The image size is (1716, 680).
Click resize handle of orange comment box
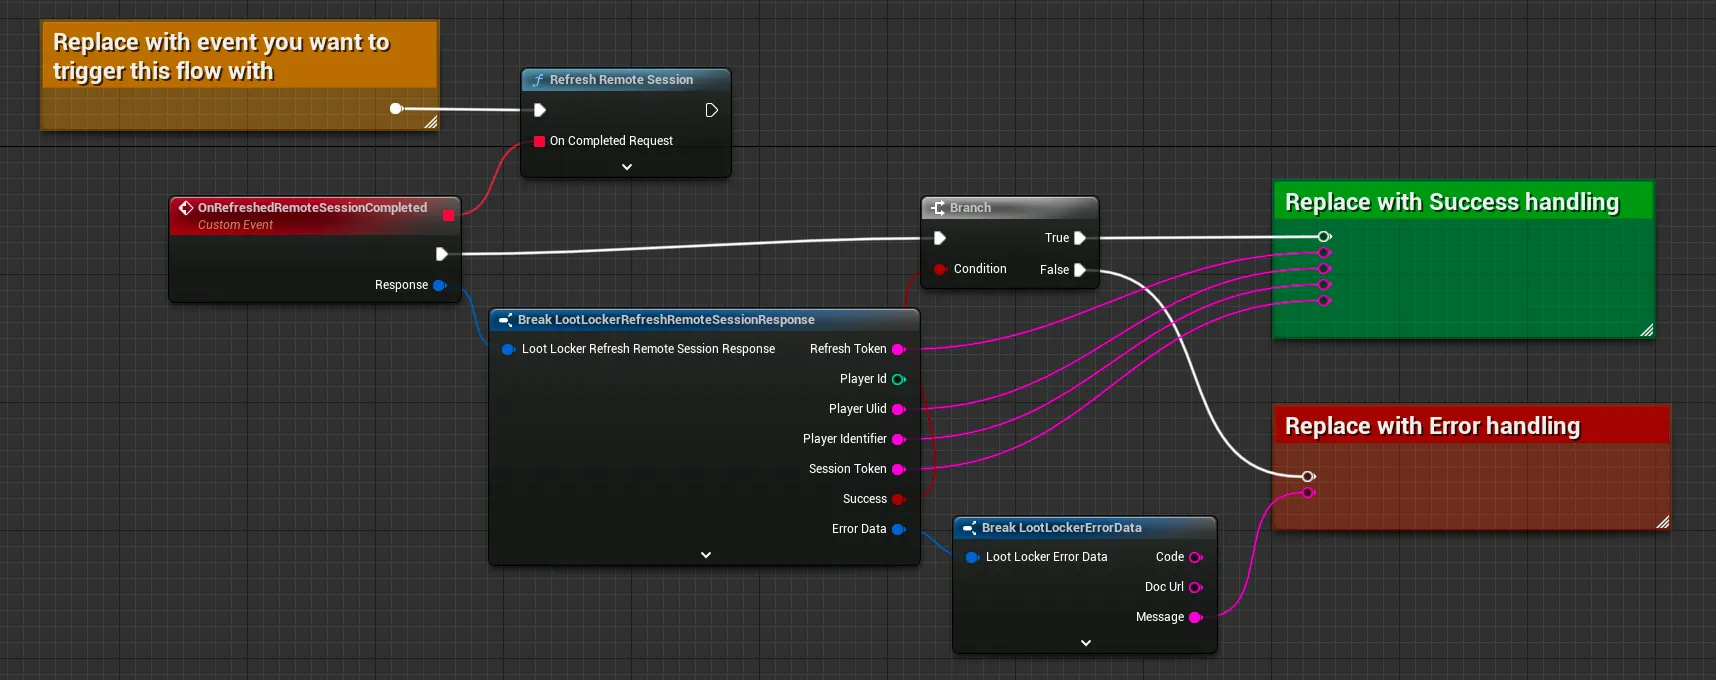[431, 122]
